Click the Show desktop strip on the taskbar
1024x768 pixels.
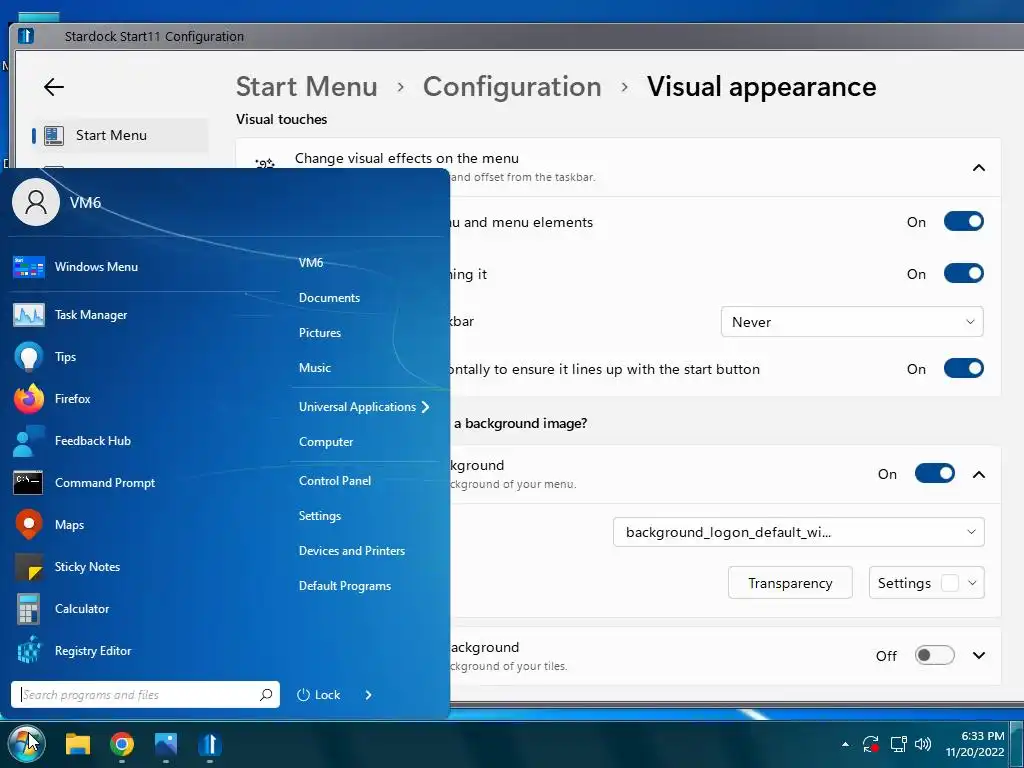pos(1017,744)
